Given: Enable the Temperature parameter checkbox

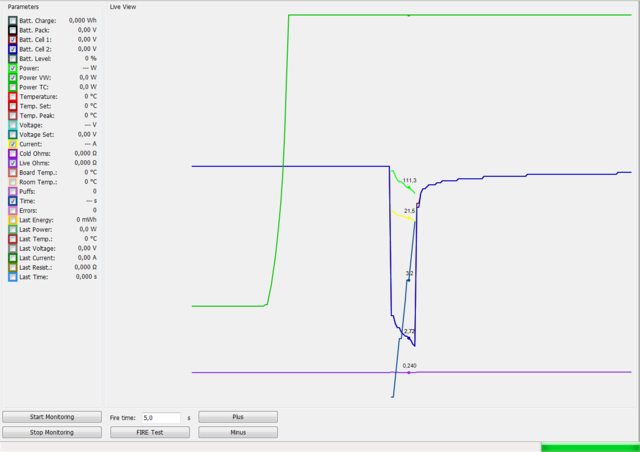Looking at the screenshot, I should 12,96.
